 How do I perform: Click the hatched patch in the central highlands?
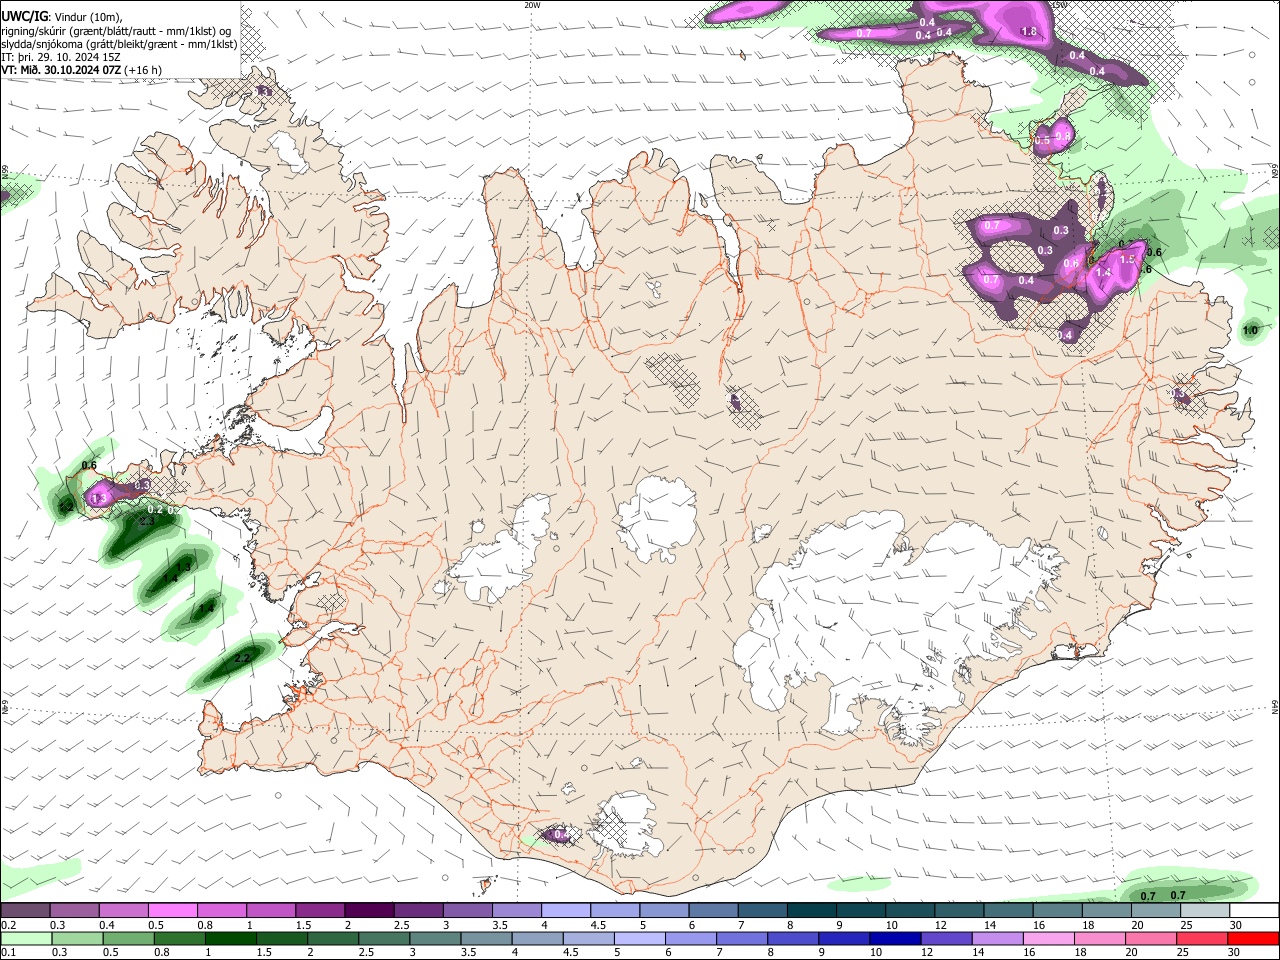(672, 378)
